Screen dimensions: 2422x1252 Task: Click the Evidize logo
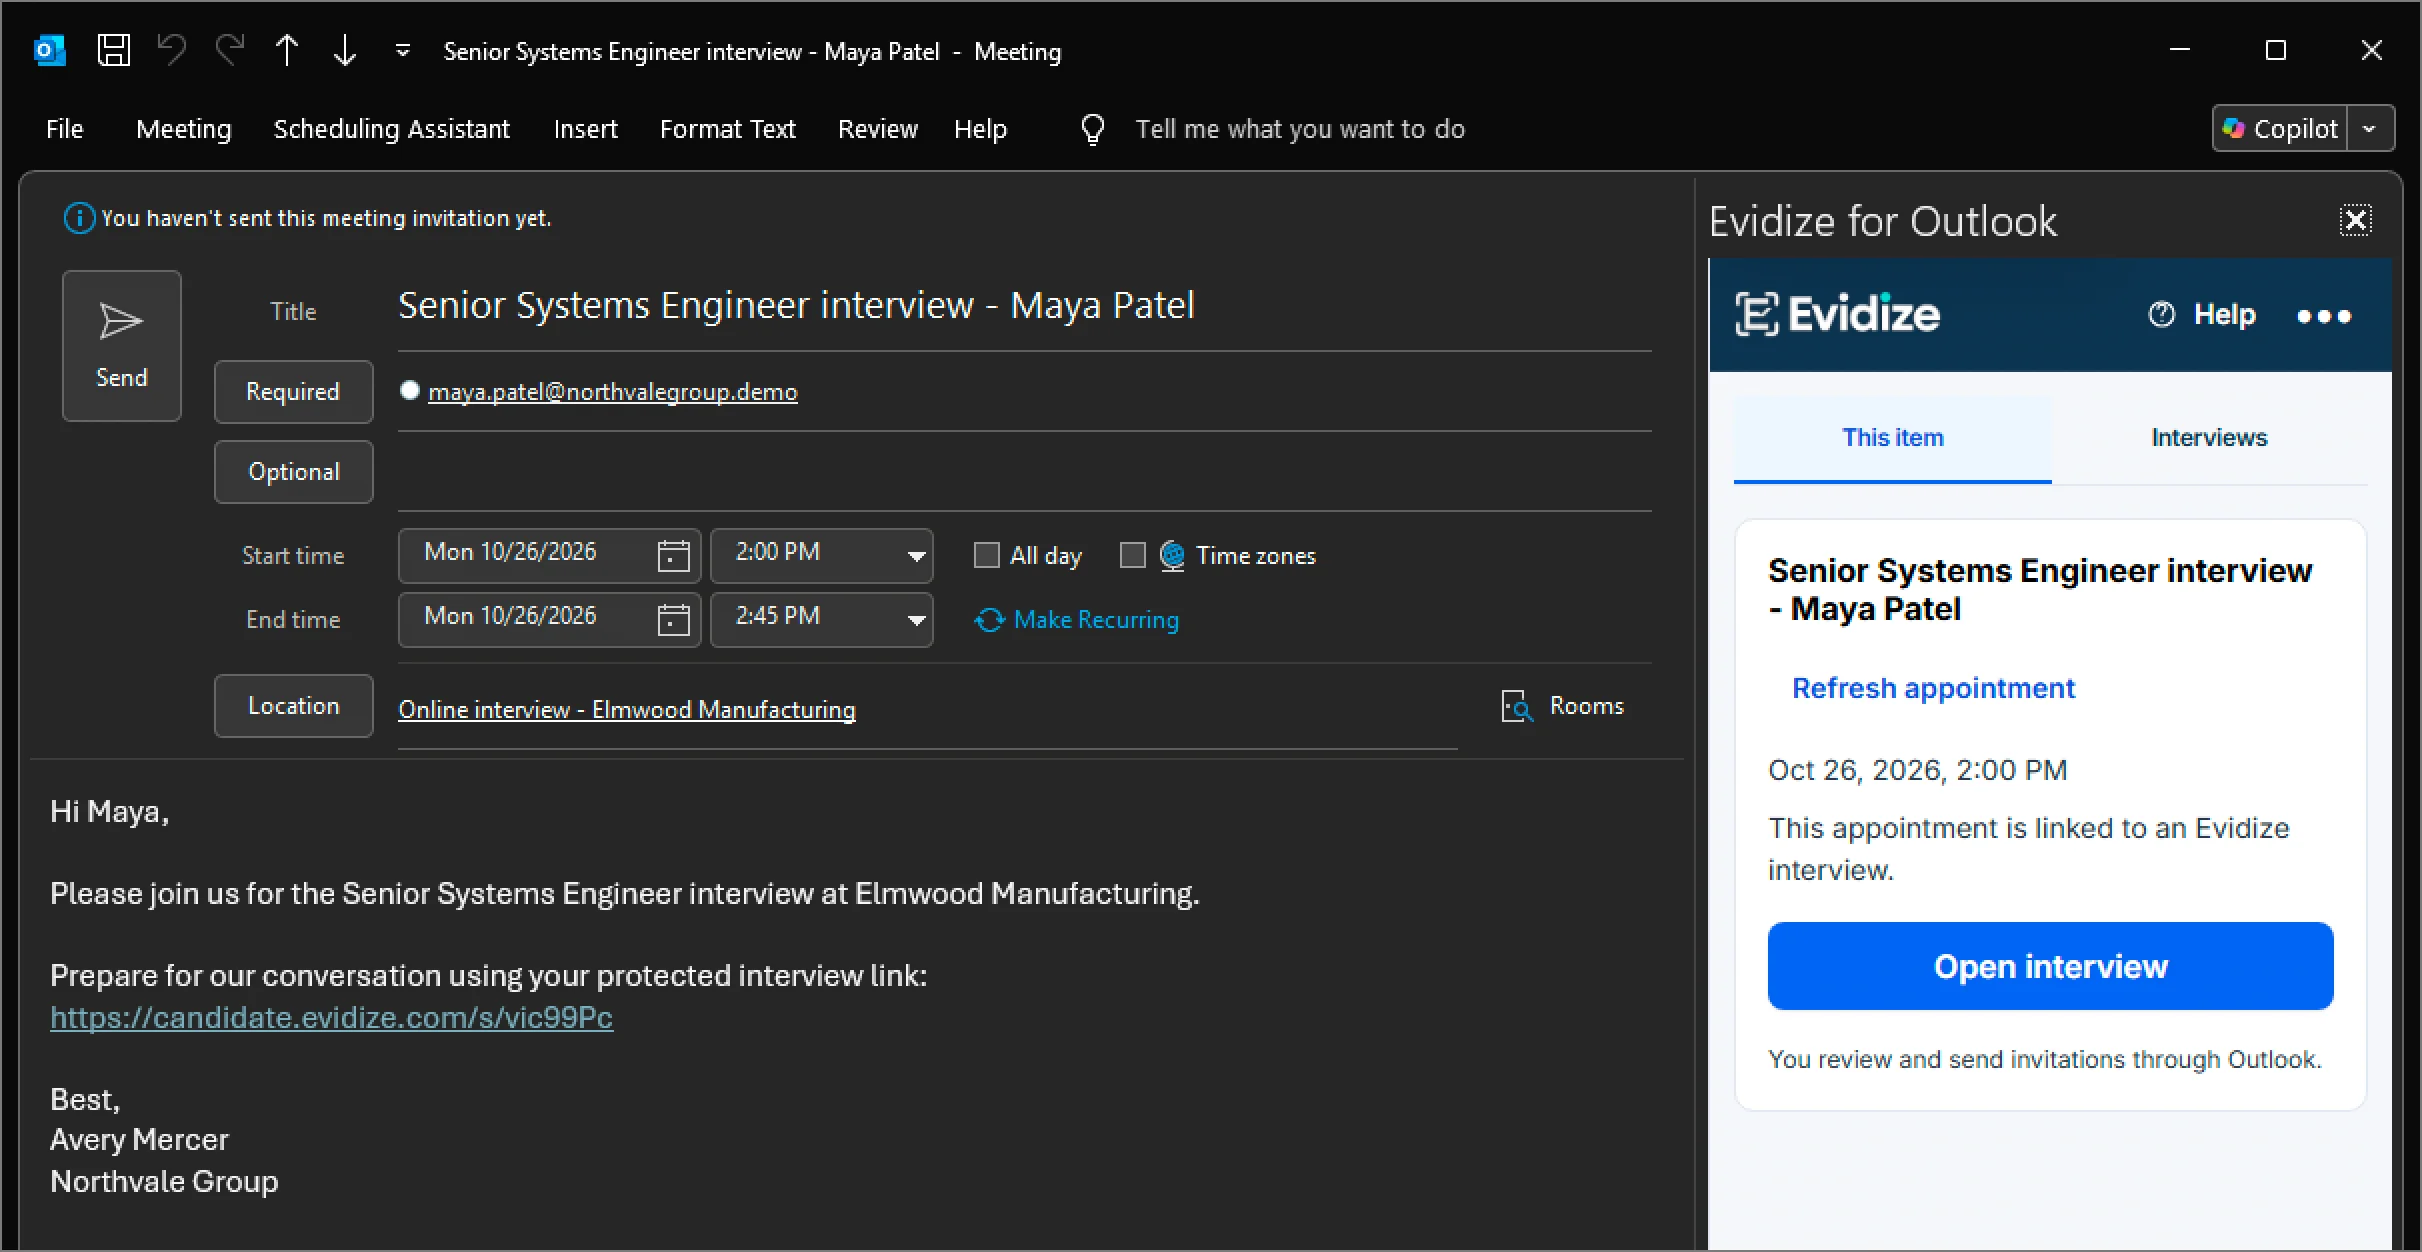[1837, 314]
